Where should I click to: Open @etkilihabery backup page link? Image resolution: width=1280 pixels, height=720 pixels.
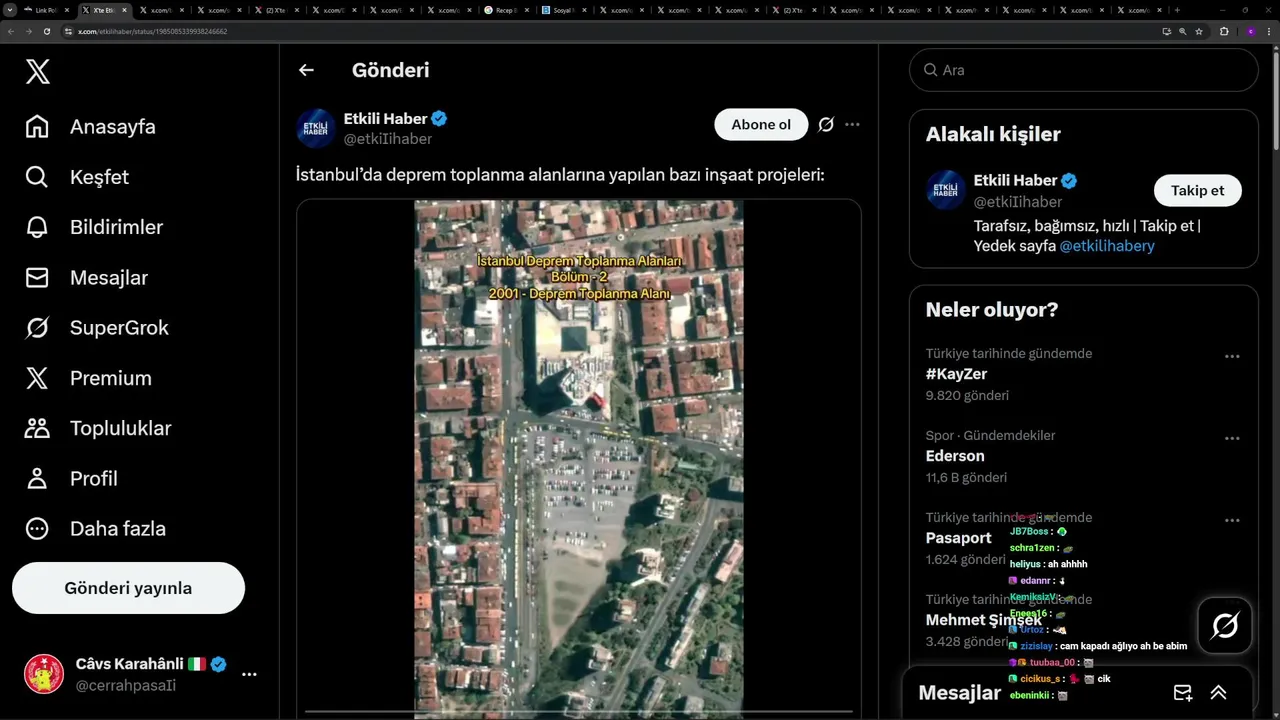[1107, 246]
